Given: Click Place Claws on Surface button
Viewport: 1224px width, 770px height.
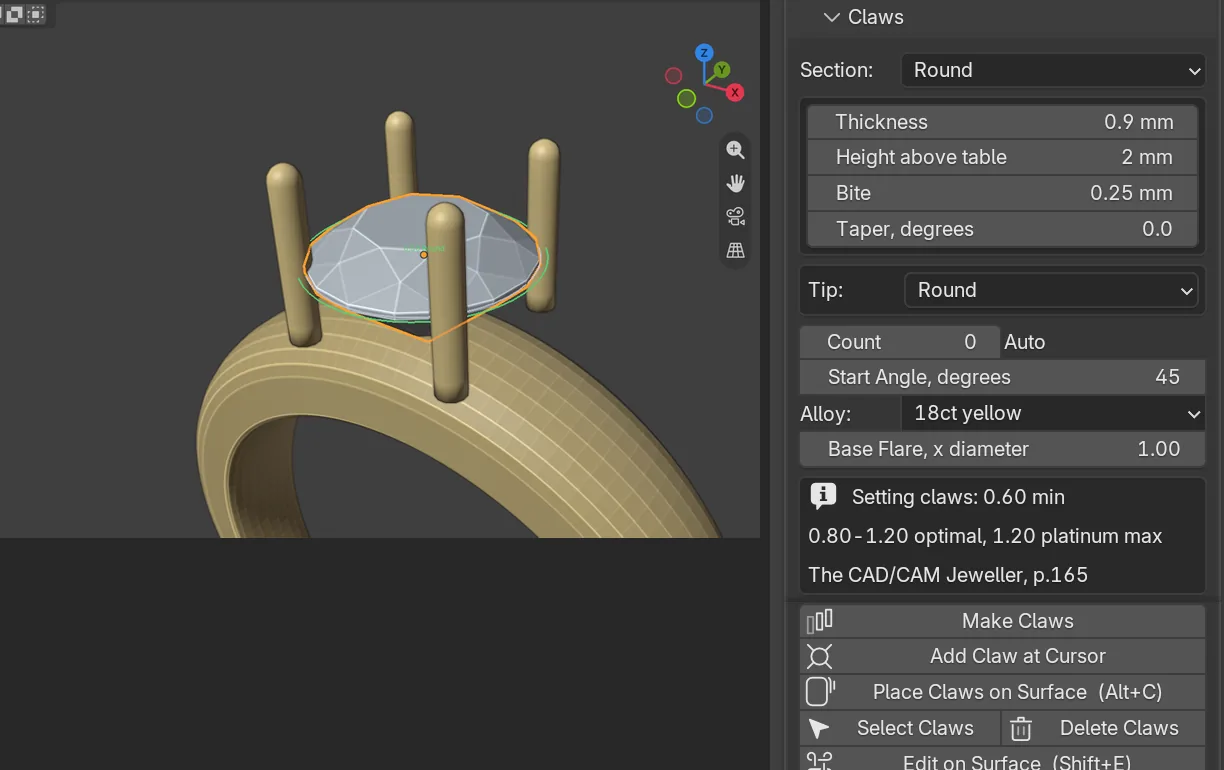Looking at the screenshot, I should click(1002, 692).
